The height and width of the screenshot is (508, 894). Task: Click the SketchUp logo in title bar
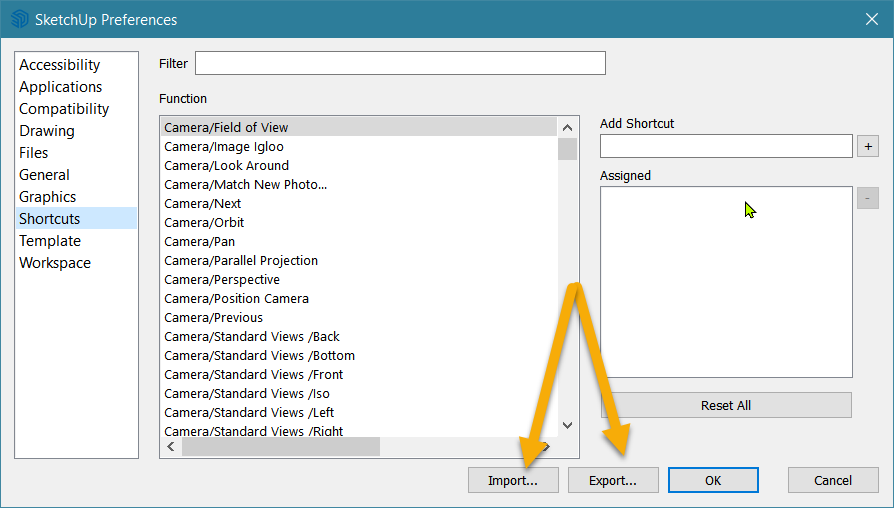(x=19, y=19)
